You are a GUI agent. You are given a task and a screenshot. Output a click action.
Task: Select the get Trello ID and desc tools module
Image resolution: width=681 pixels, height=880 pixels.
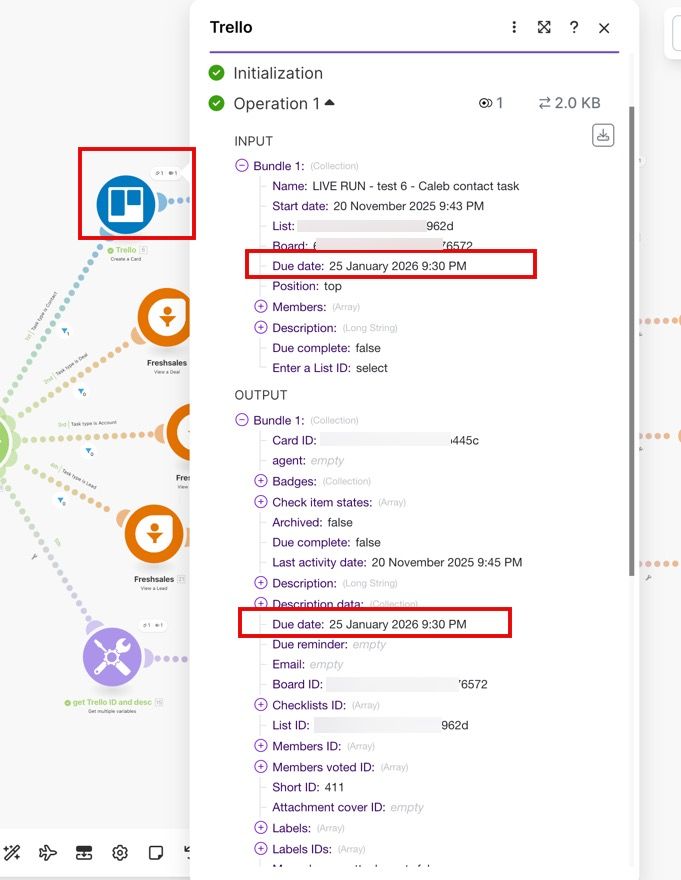tap(112, 657)
